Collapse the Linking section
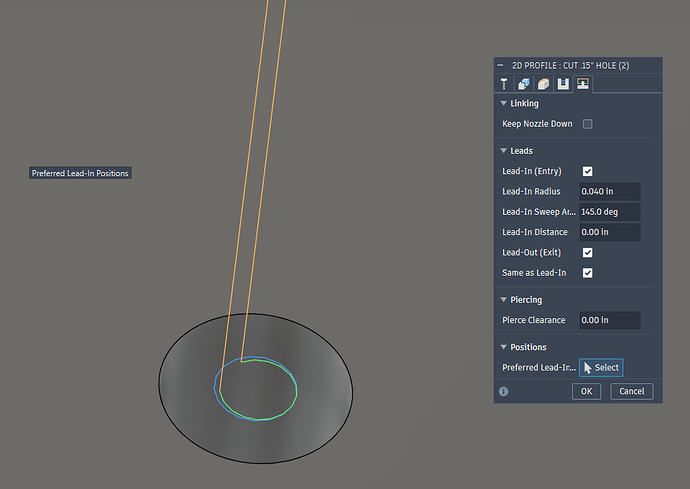The height and width of the screenshot is (489, 690). 504,103
